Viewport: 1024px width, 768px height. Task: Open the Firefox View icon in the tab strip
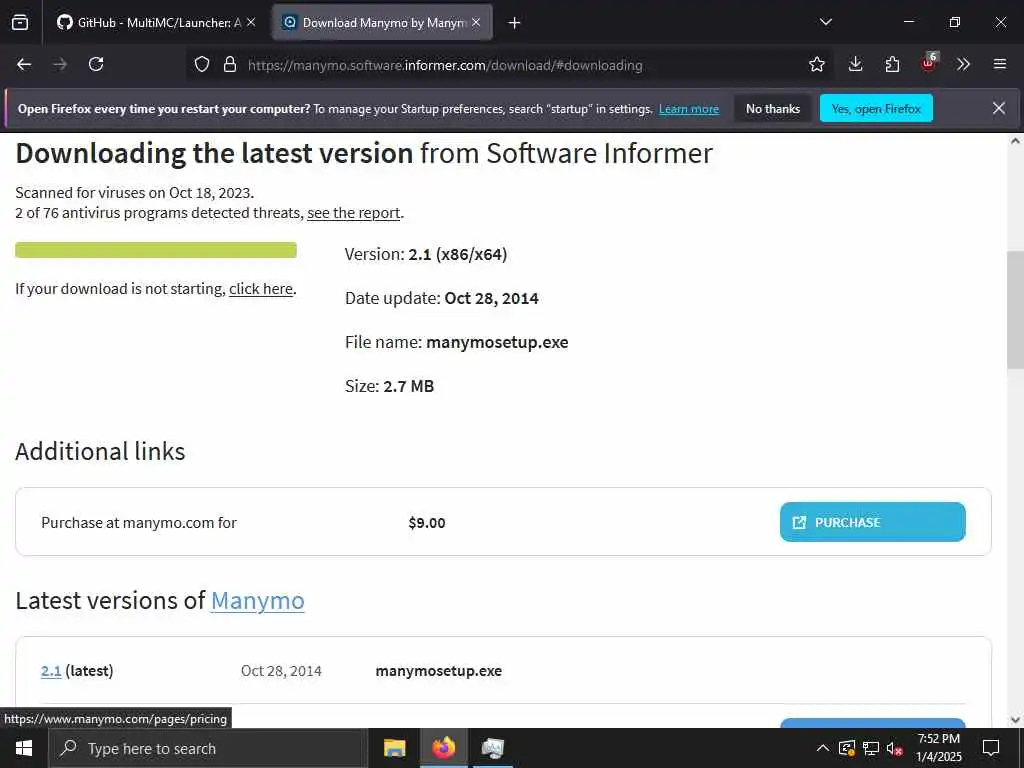pyautogui.click(x=20, y=23)
